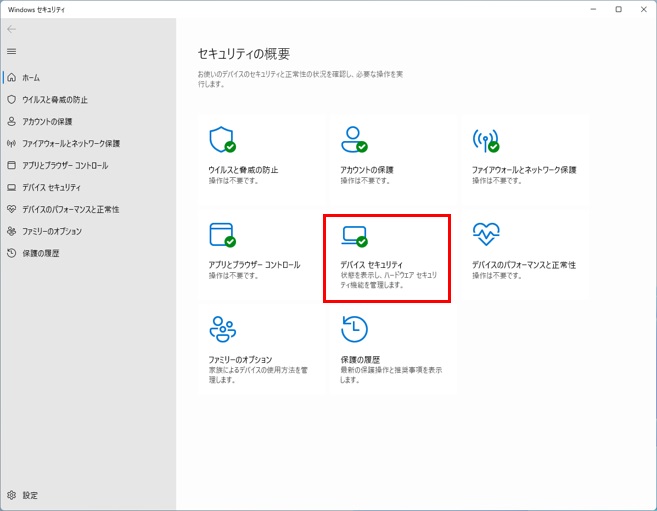The height and width of the screenshot is (511, 657).
Task: Click the home icon in sidebar
Action: click(11, 77)
